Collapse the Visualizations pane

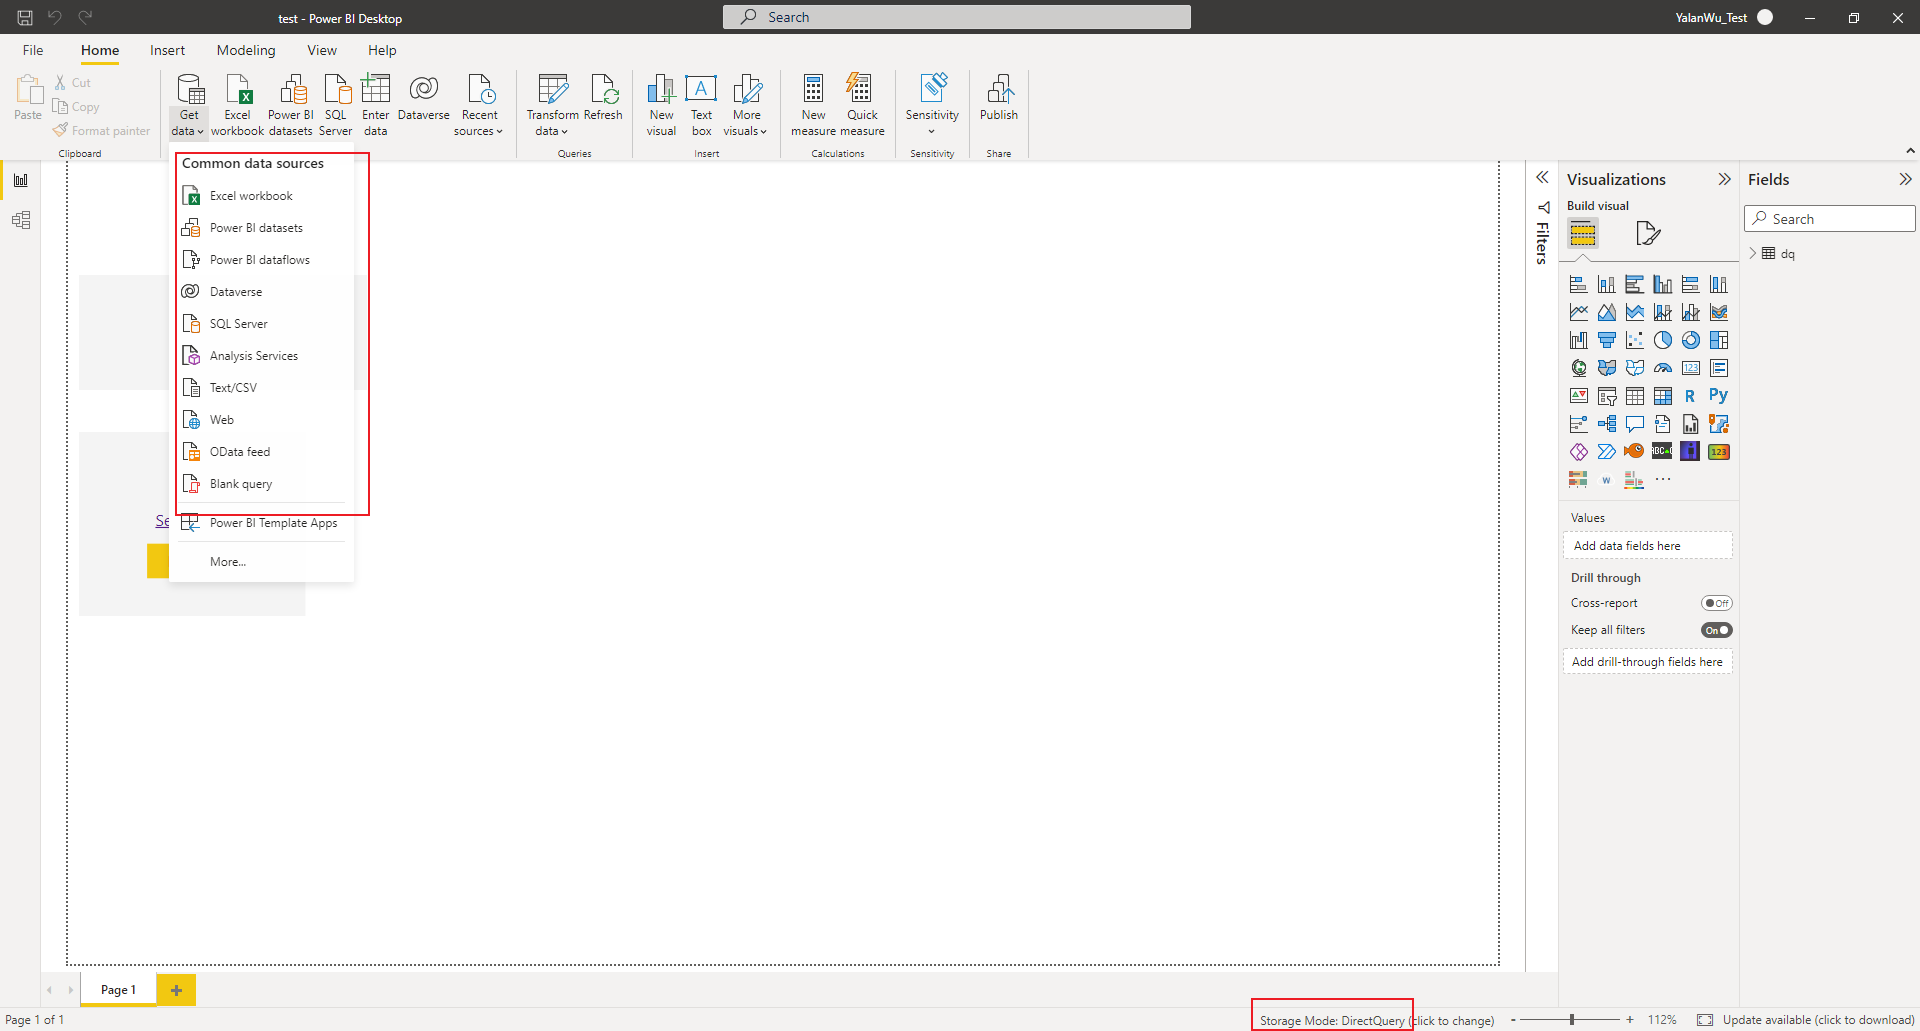point(1724,179)
